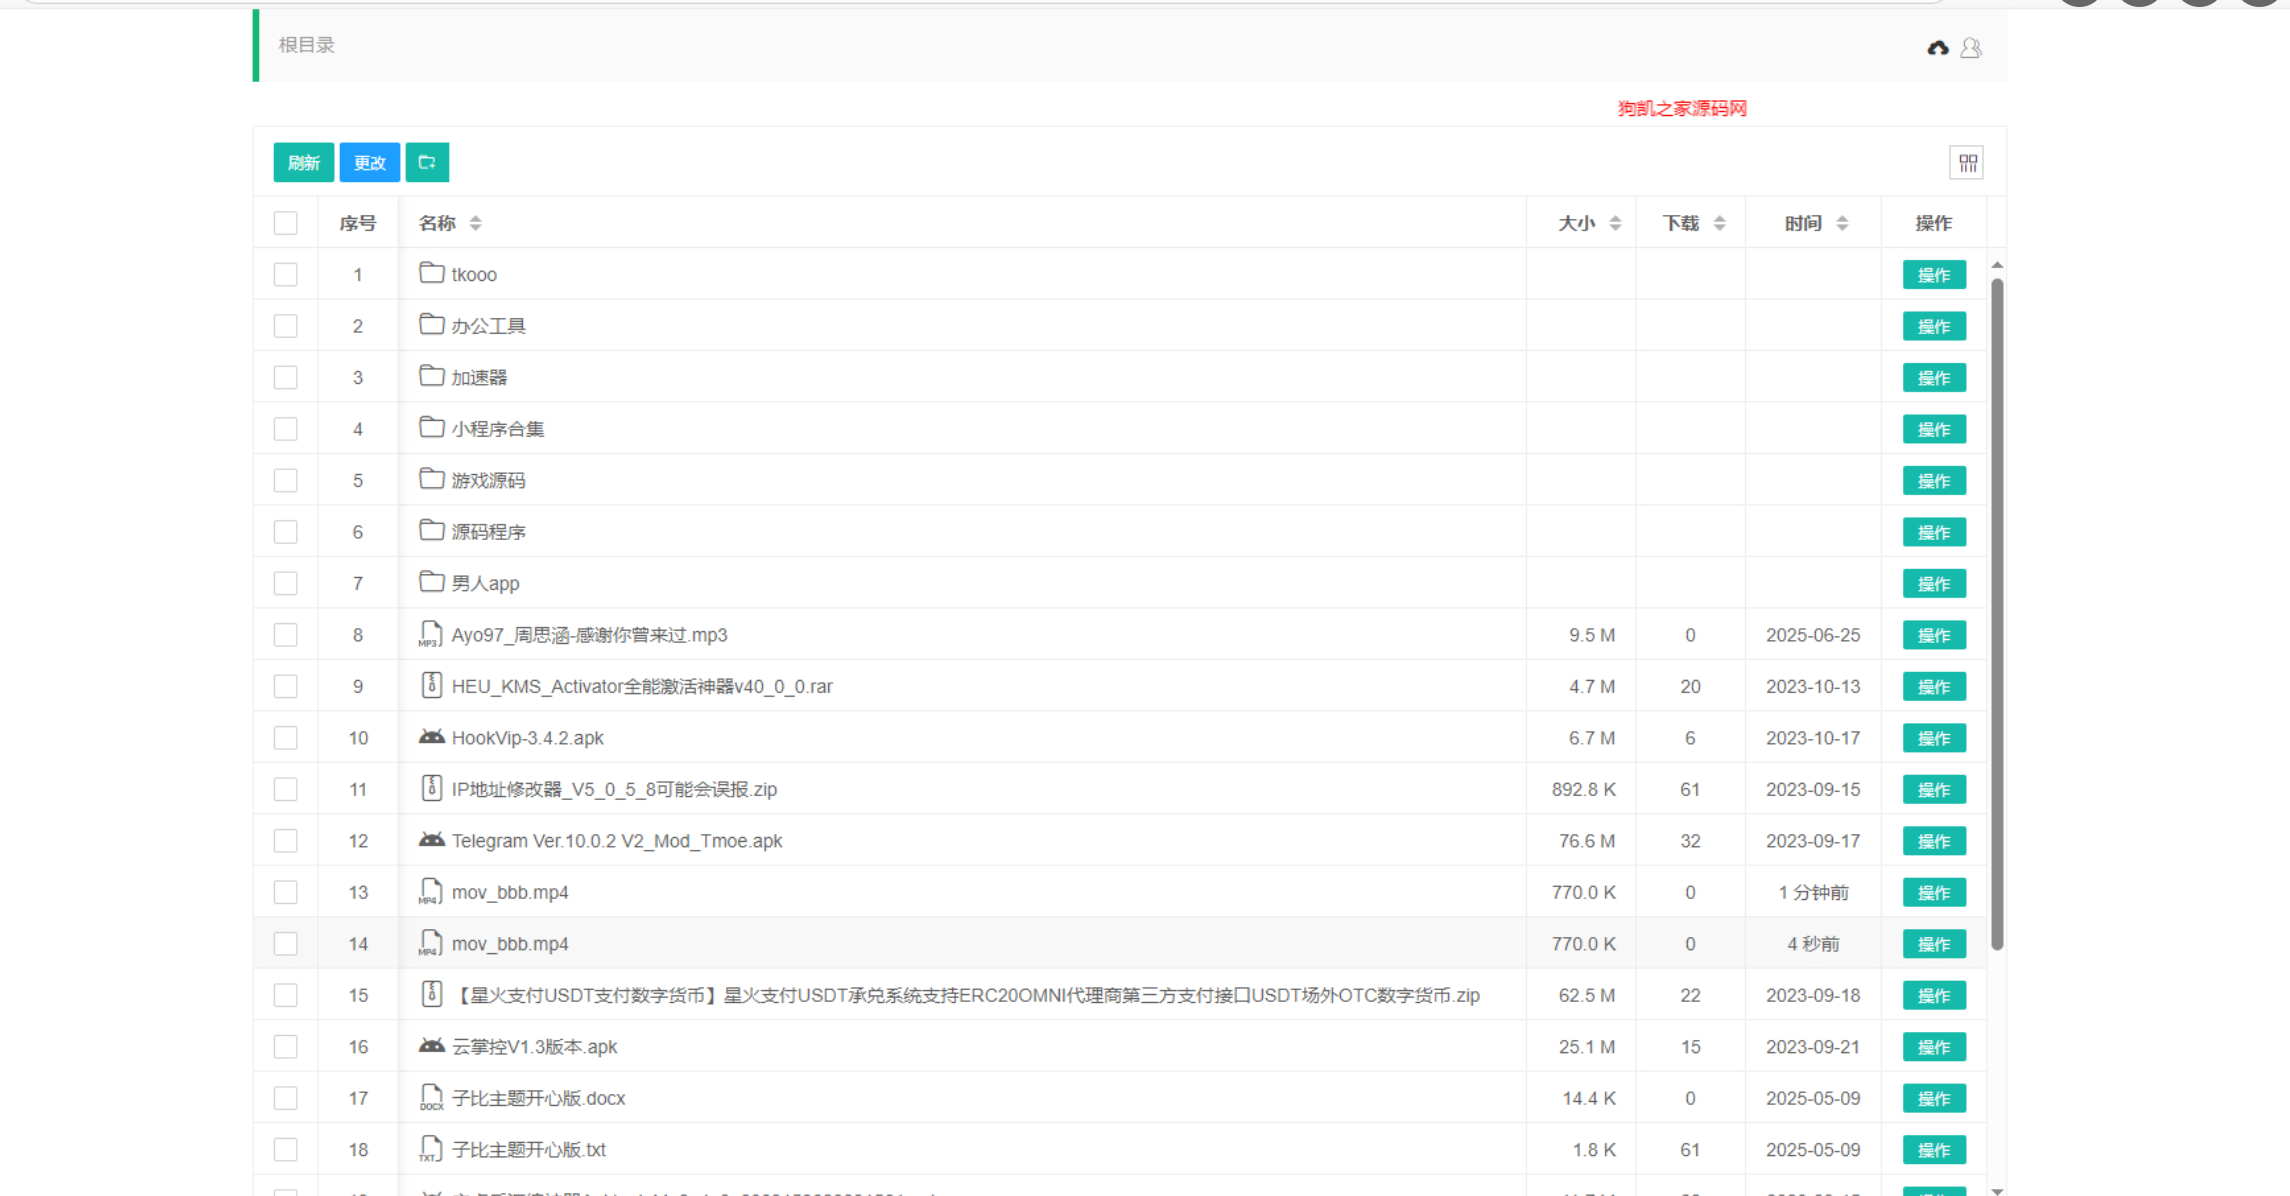
Task: Click the share/export toolbar icon button
Action: [x=427, y=162]
